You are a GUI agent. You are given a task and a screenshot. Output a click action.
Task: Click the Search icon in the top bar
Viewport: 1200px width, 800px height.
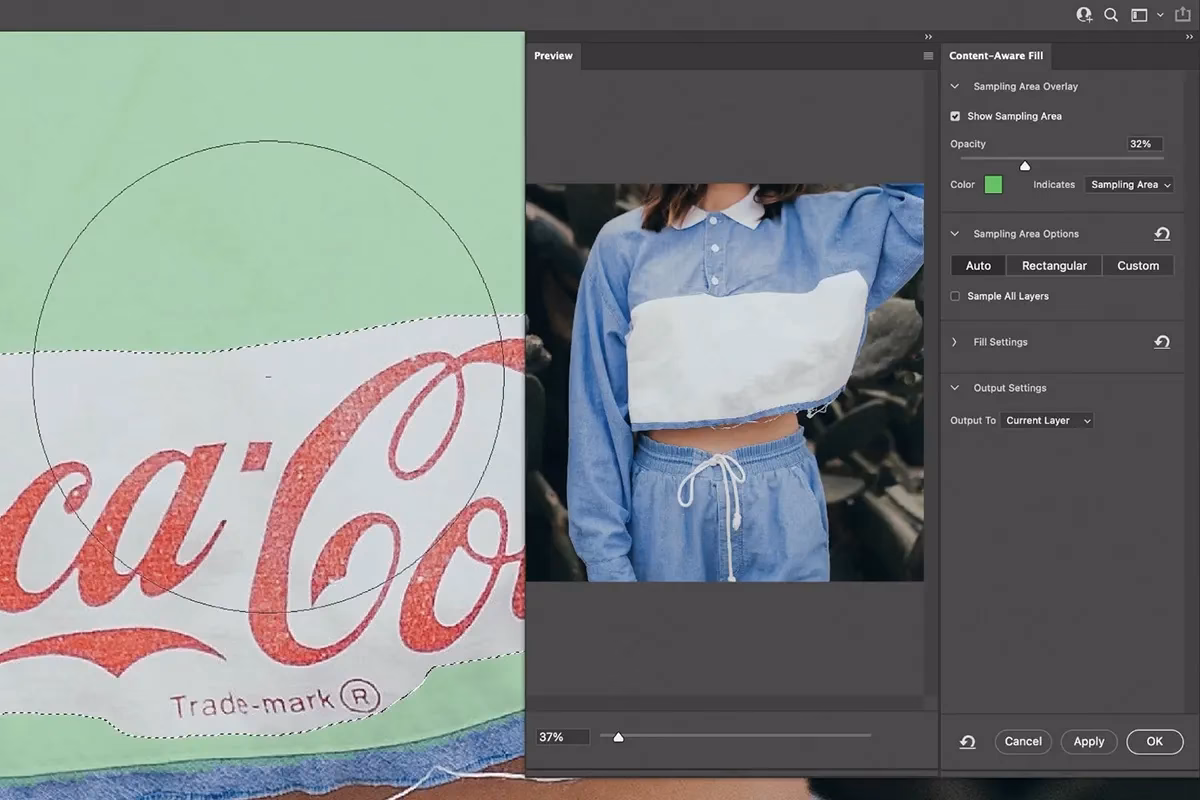(x=1110, y=15)
